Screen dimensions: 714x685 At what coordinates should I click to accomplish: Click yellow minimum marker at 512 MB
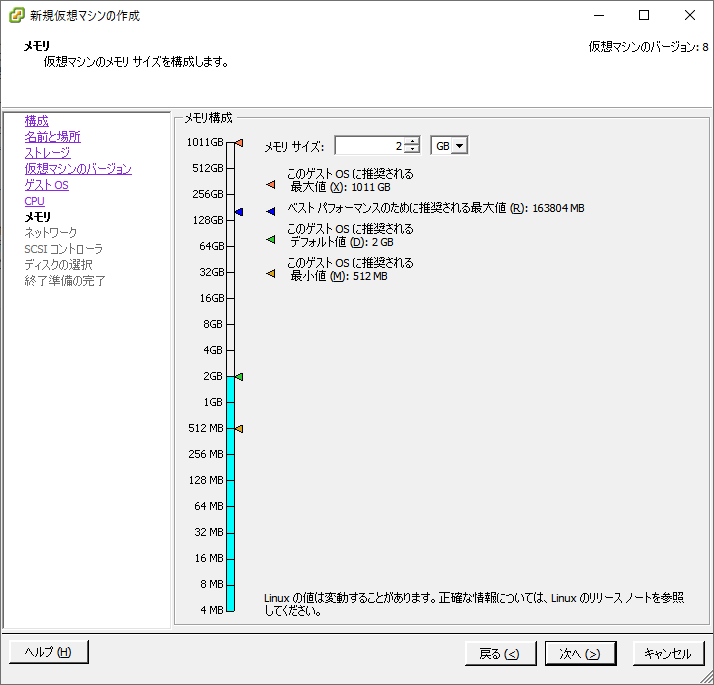click(x=239, y=429)
